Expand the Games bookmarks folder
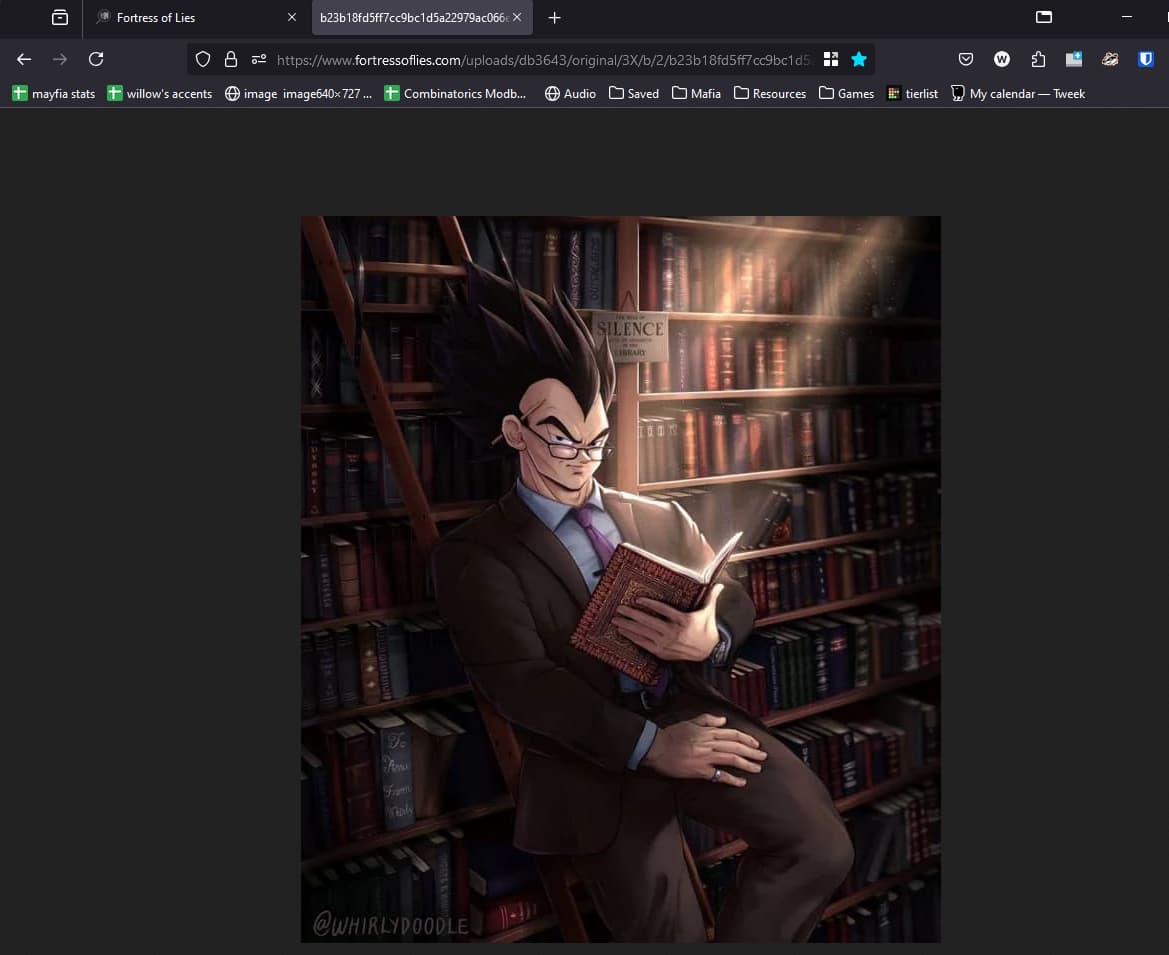 click(x=846, y=93)
